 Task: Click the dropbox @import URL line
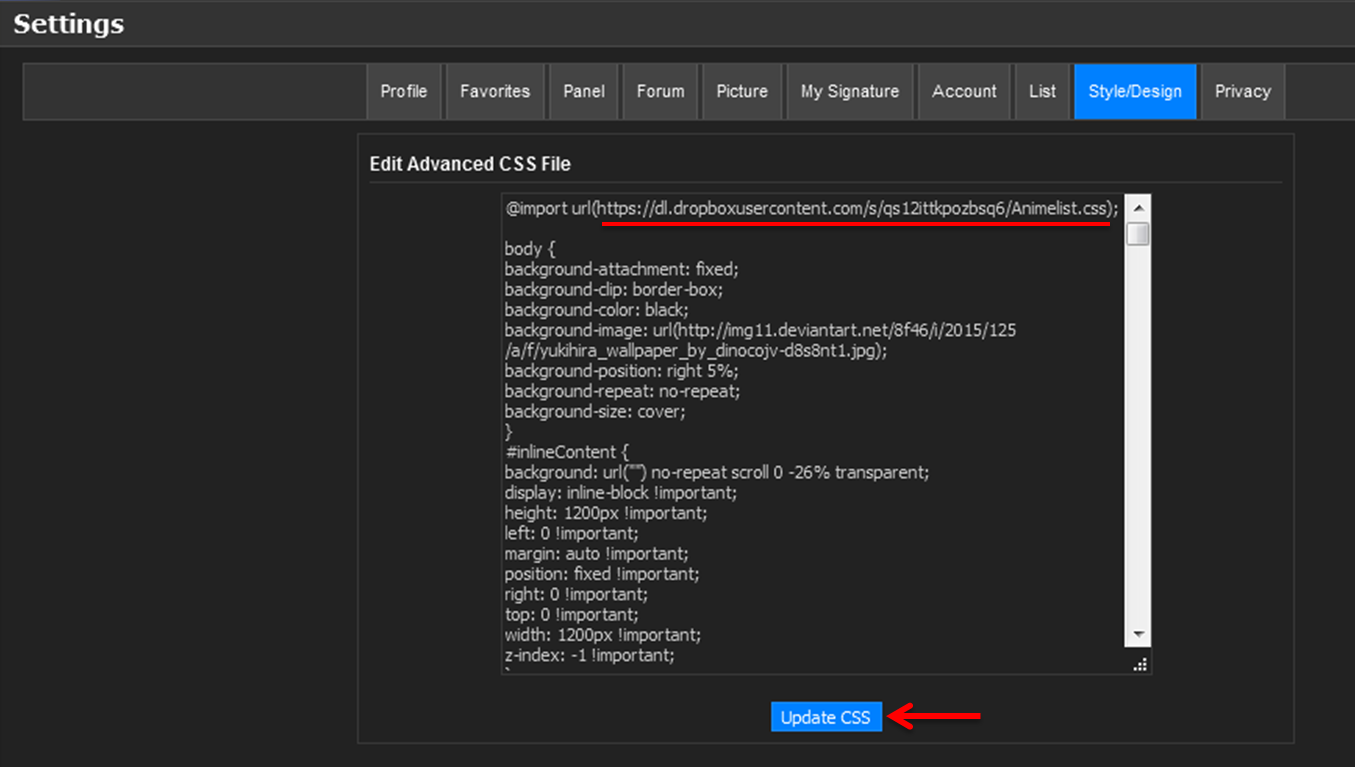tap(810, 209)
